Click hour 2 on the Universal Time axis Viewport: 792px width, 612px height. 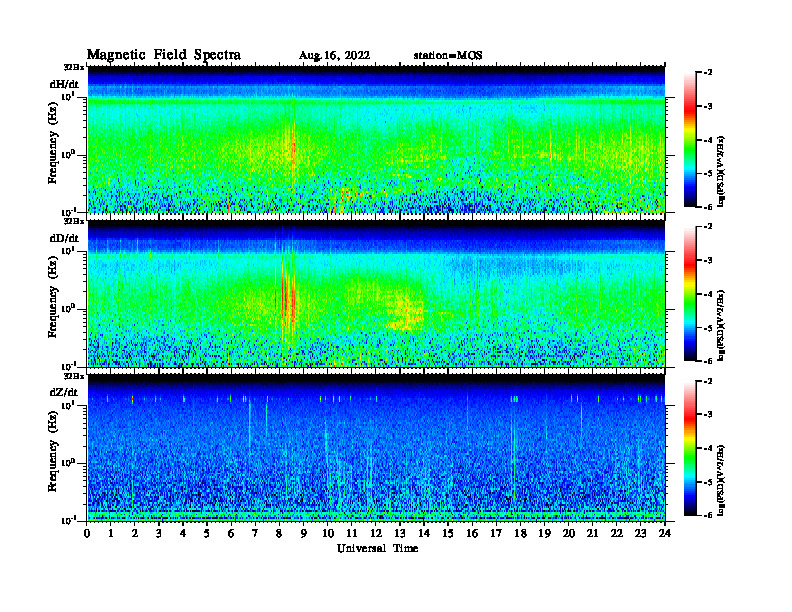[x=135, y=534]
